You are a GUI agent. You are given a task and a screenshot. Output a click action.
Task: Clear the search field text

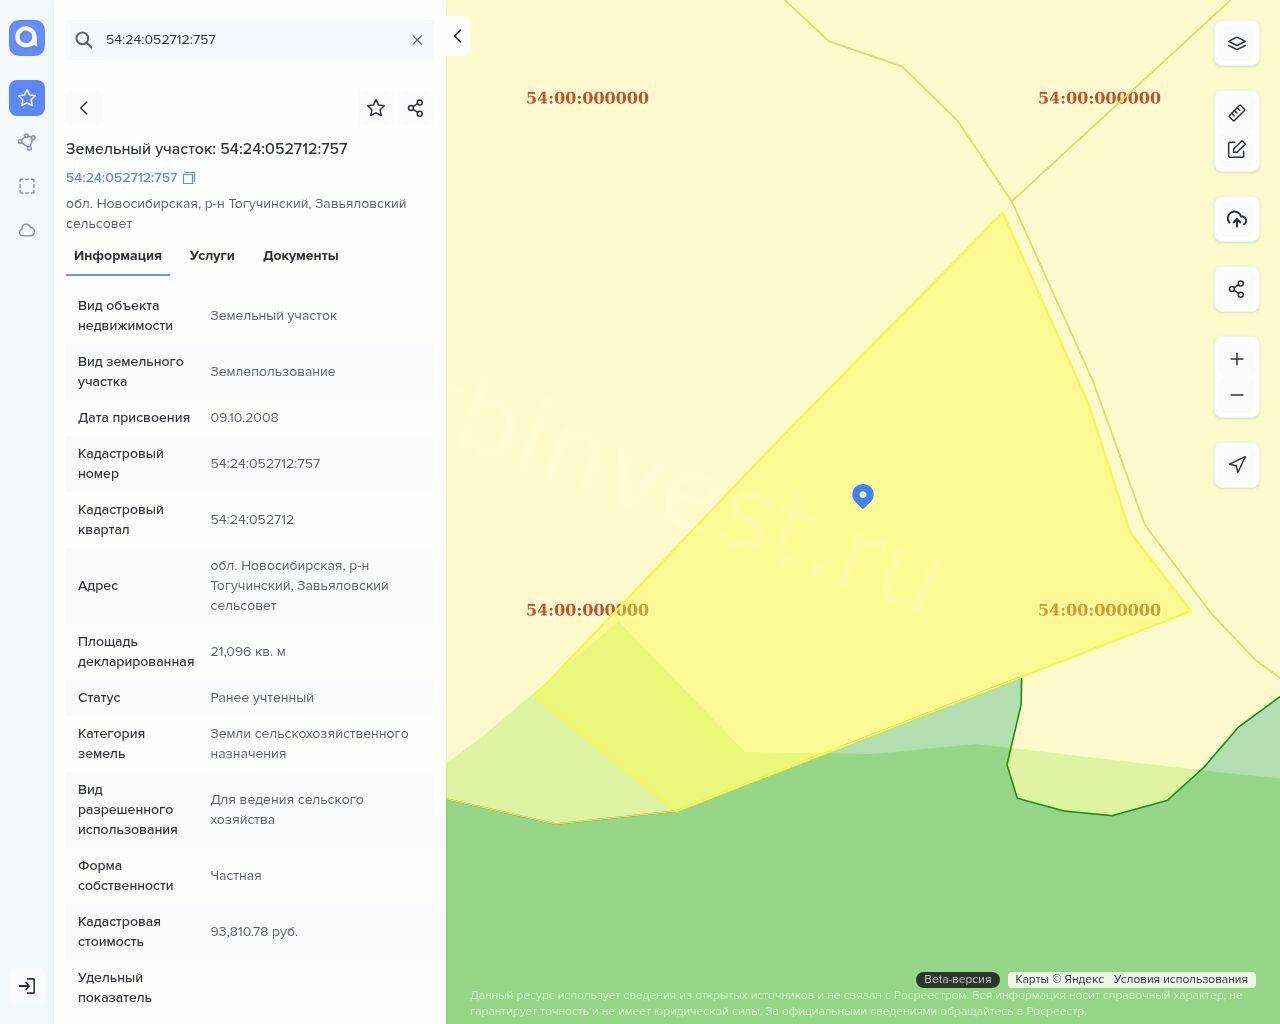[x=417, y=40]
